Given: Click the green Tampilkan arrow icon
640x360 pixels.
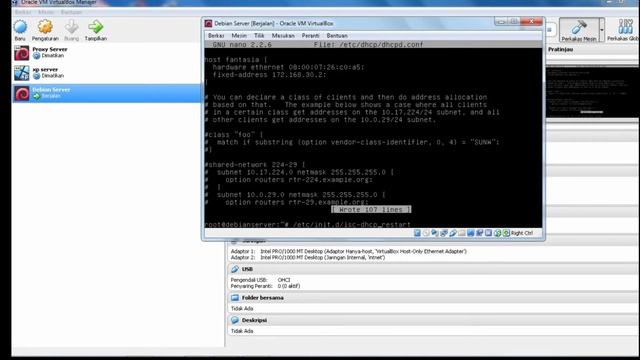Looking at the screenshot, I should click(x=96, y=27).
